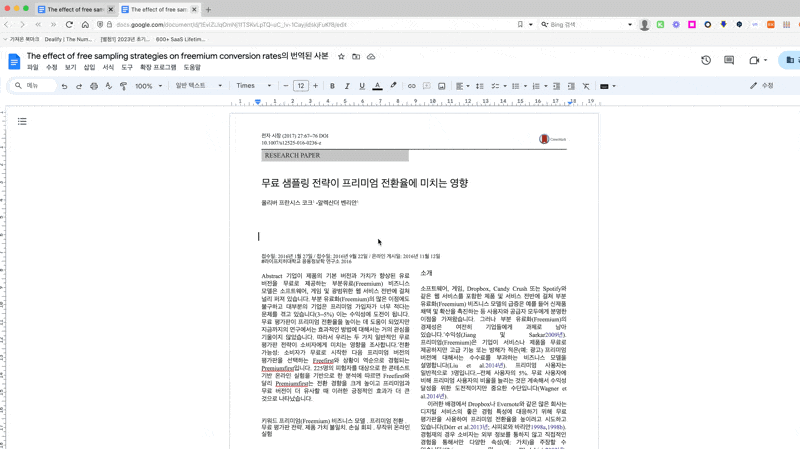
Task: Open the 도구 menu
Action: tap(127, 67)
